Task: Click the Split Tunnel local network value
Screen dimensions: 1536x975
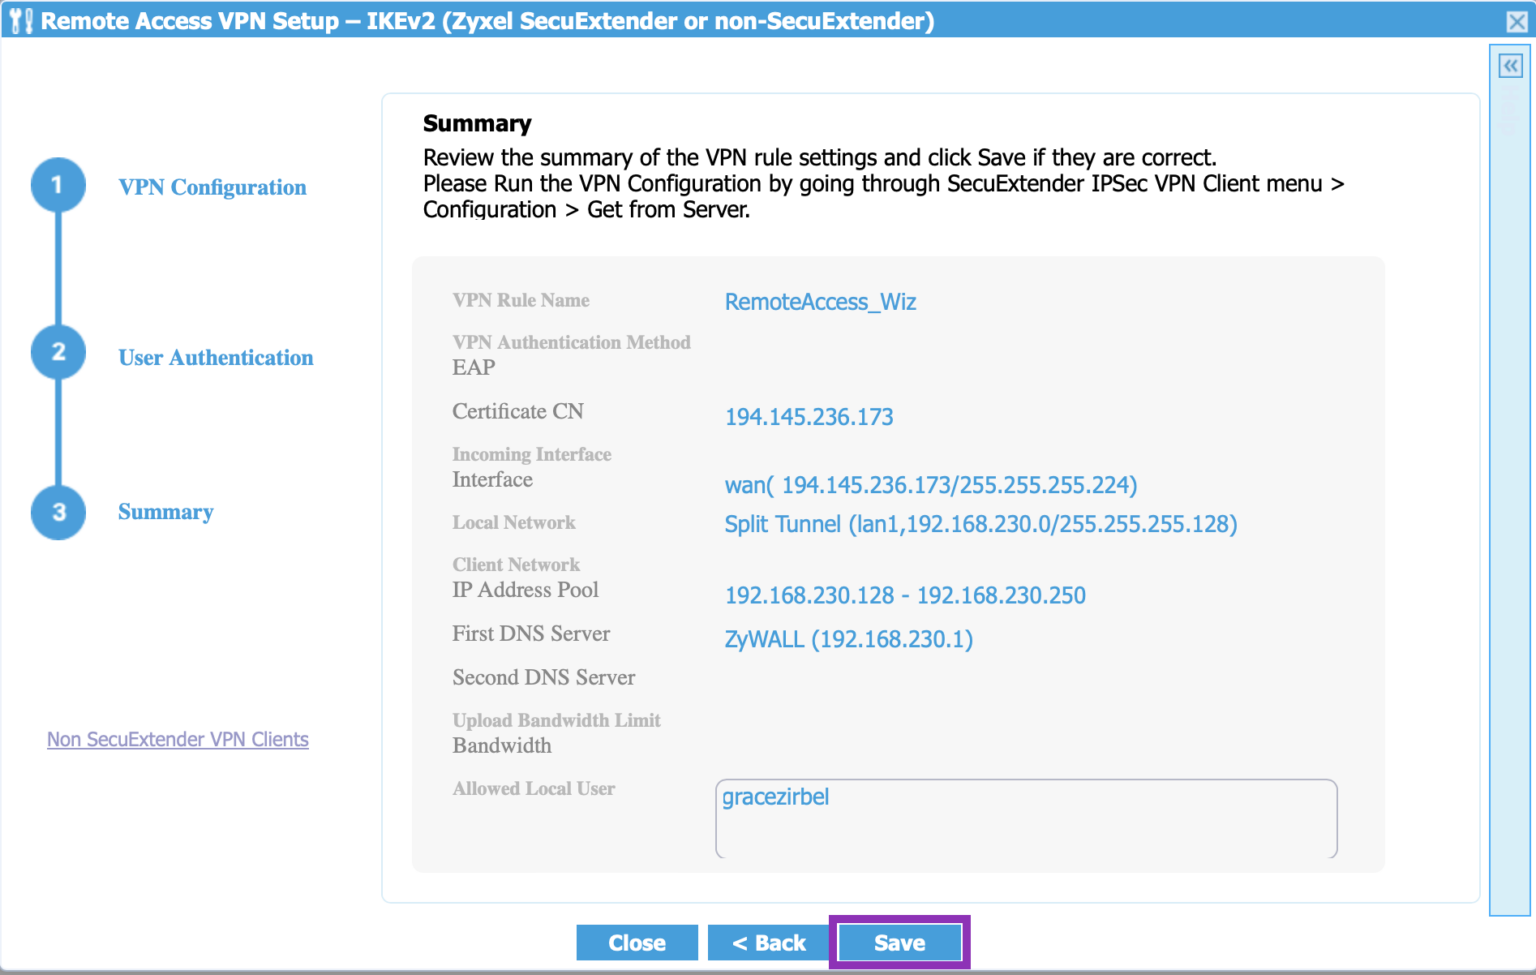Action: 980,524
